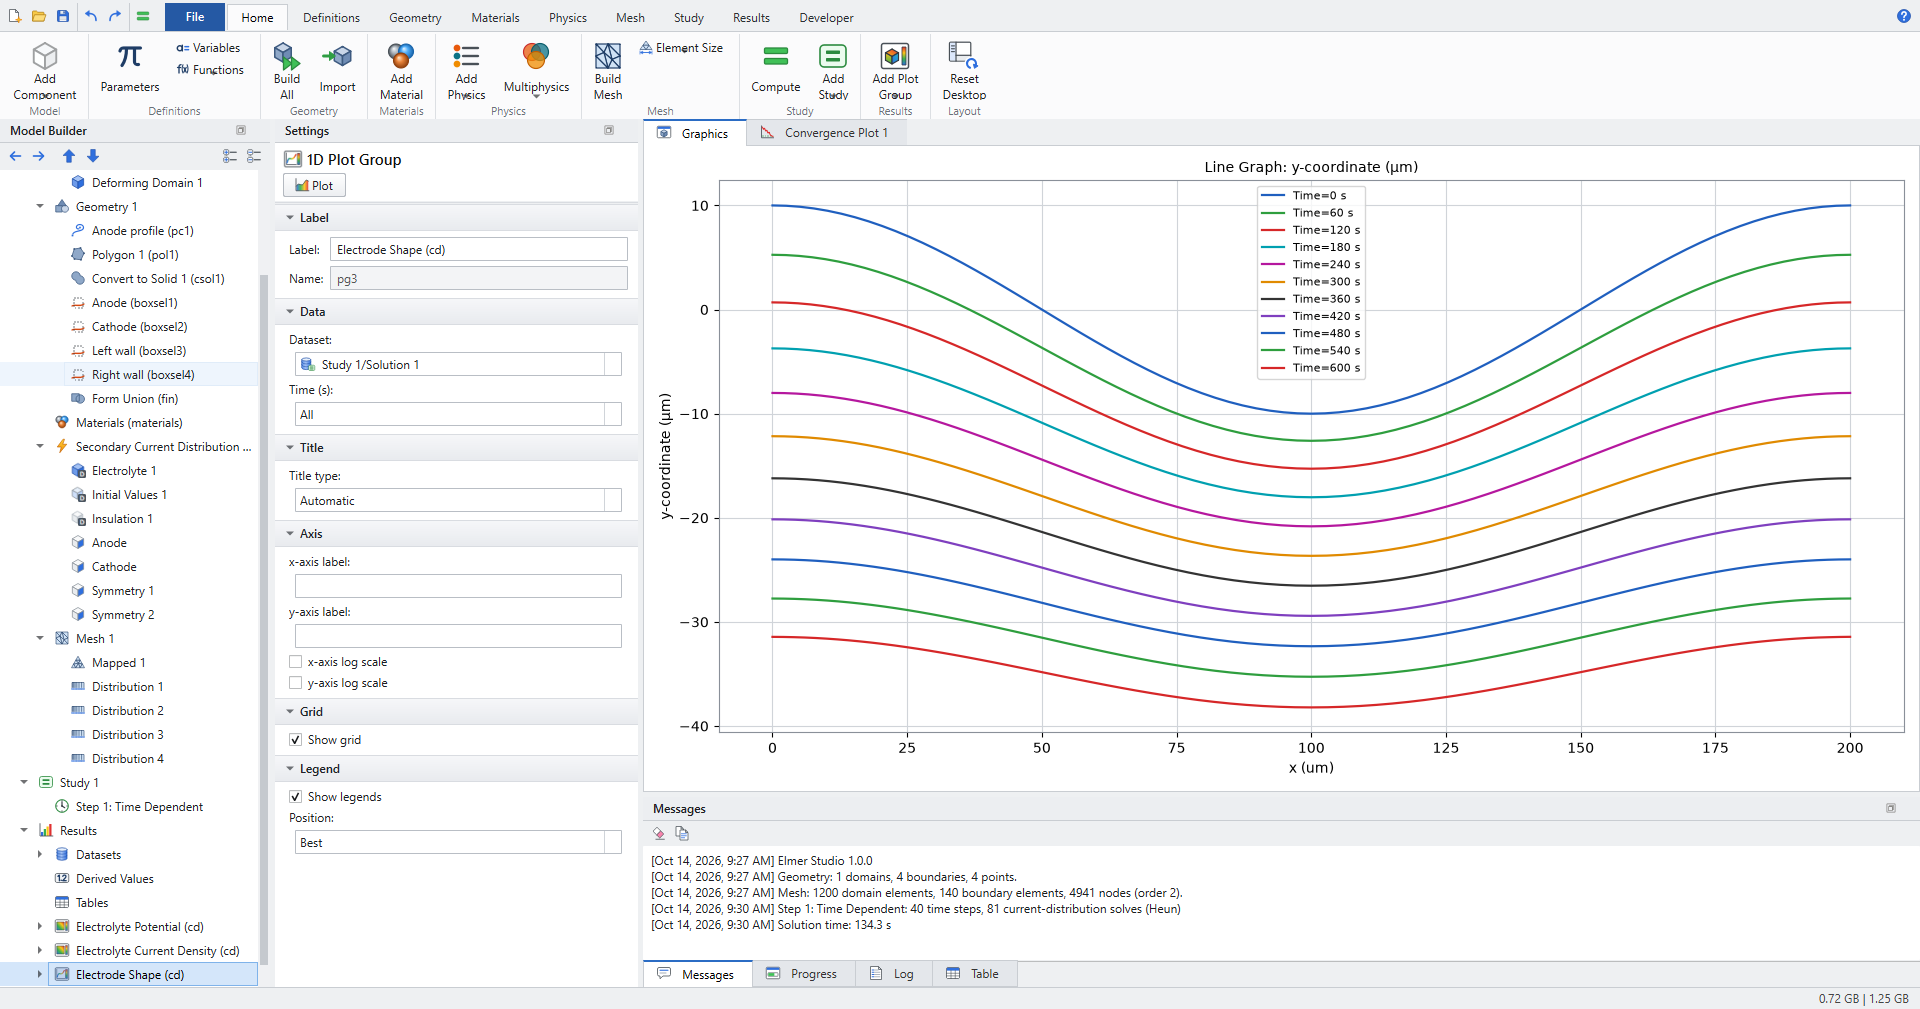This screenshot has width=1920, height=1009.
Task: Switch to the Physics ribbon tab
Action: 568,18
